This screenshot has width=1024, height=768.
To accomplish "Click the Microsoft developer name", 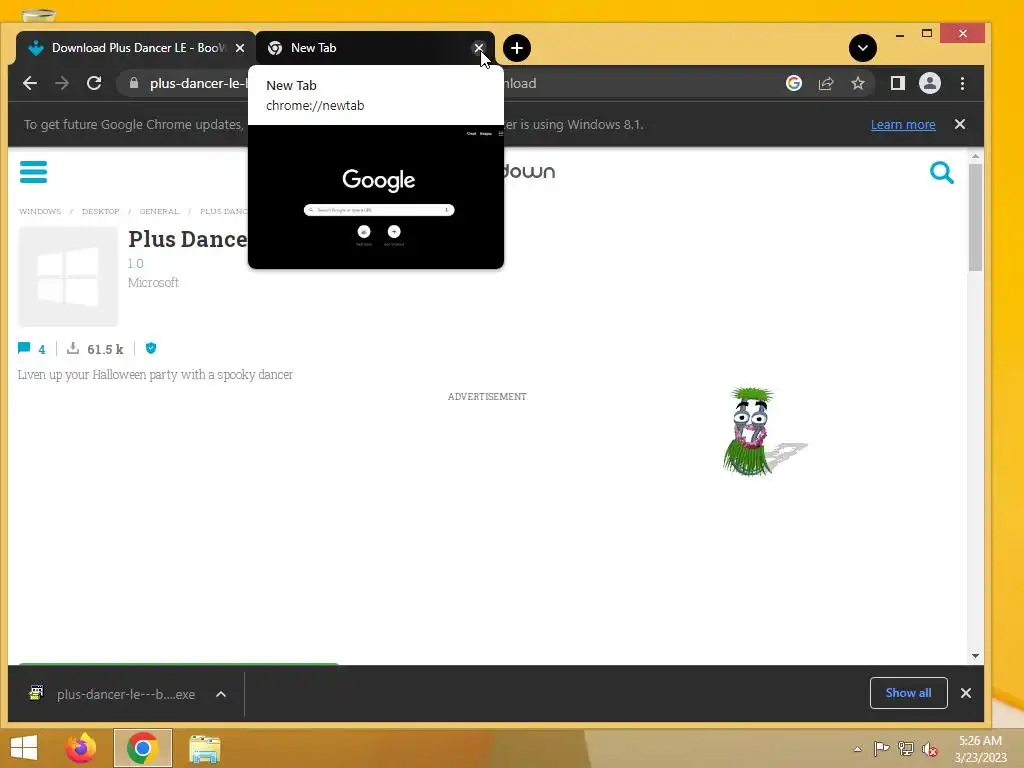I will [x=153, y=282].
